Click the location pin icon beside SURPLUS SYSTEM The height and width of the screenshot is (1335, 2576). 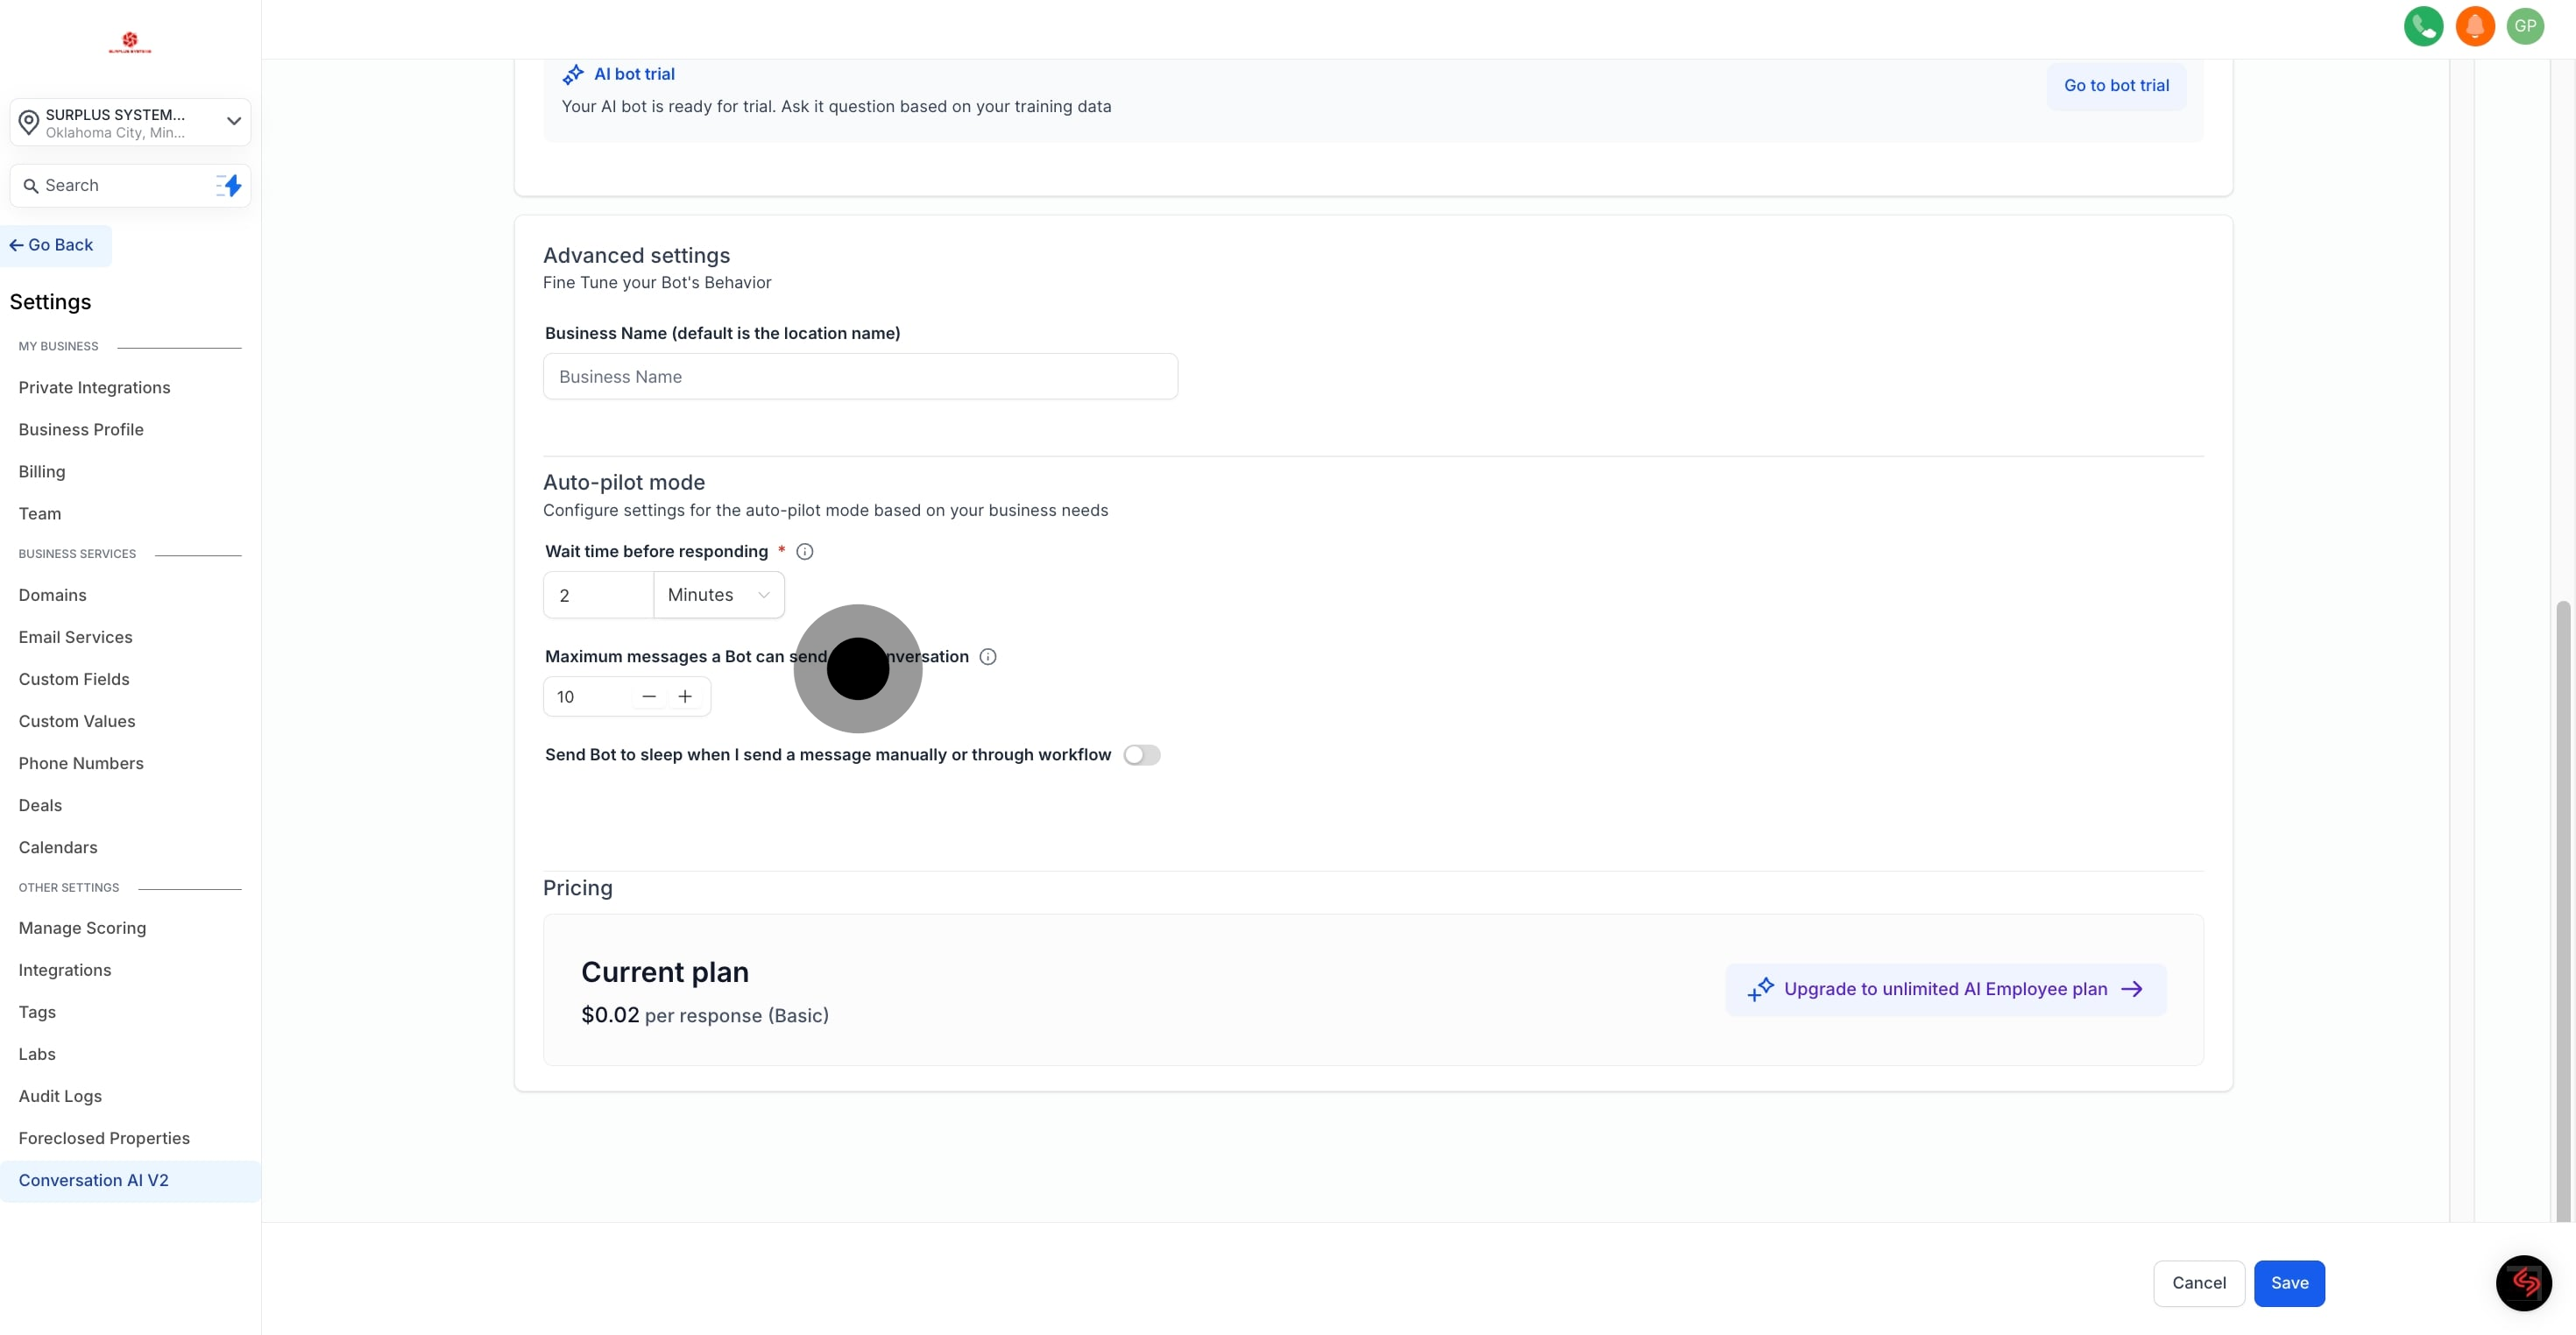click(28, 121)
